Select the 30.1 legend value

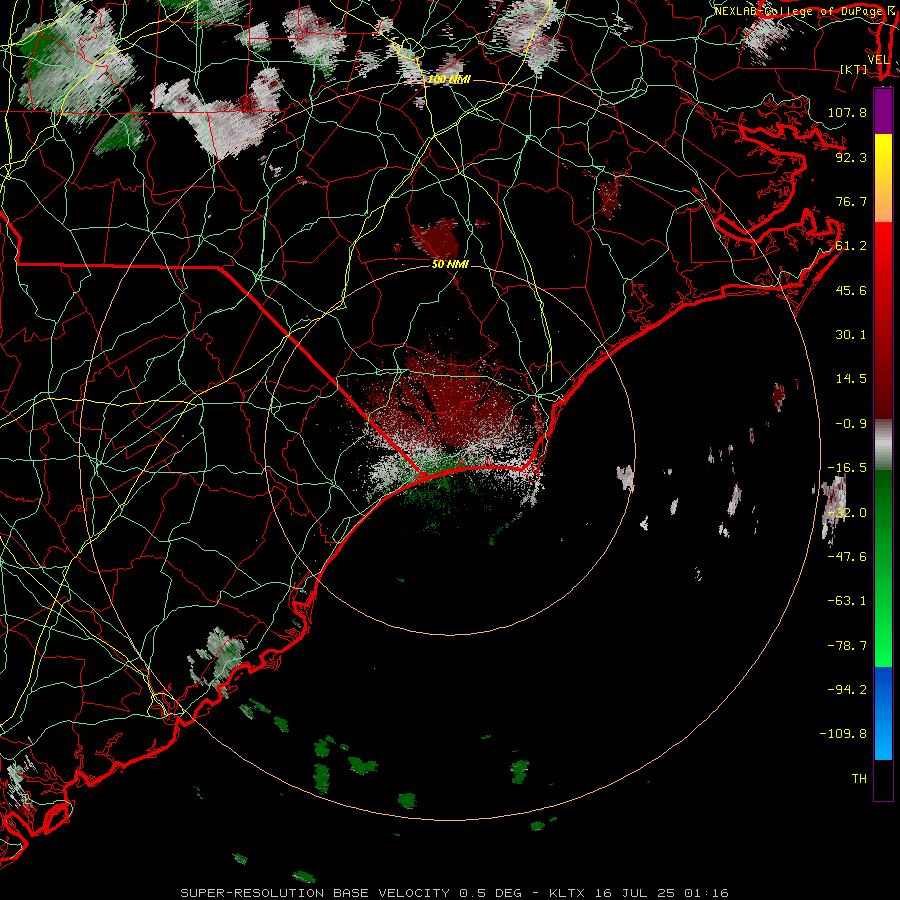pos(851,335)
